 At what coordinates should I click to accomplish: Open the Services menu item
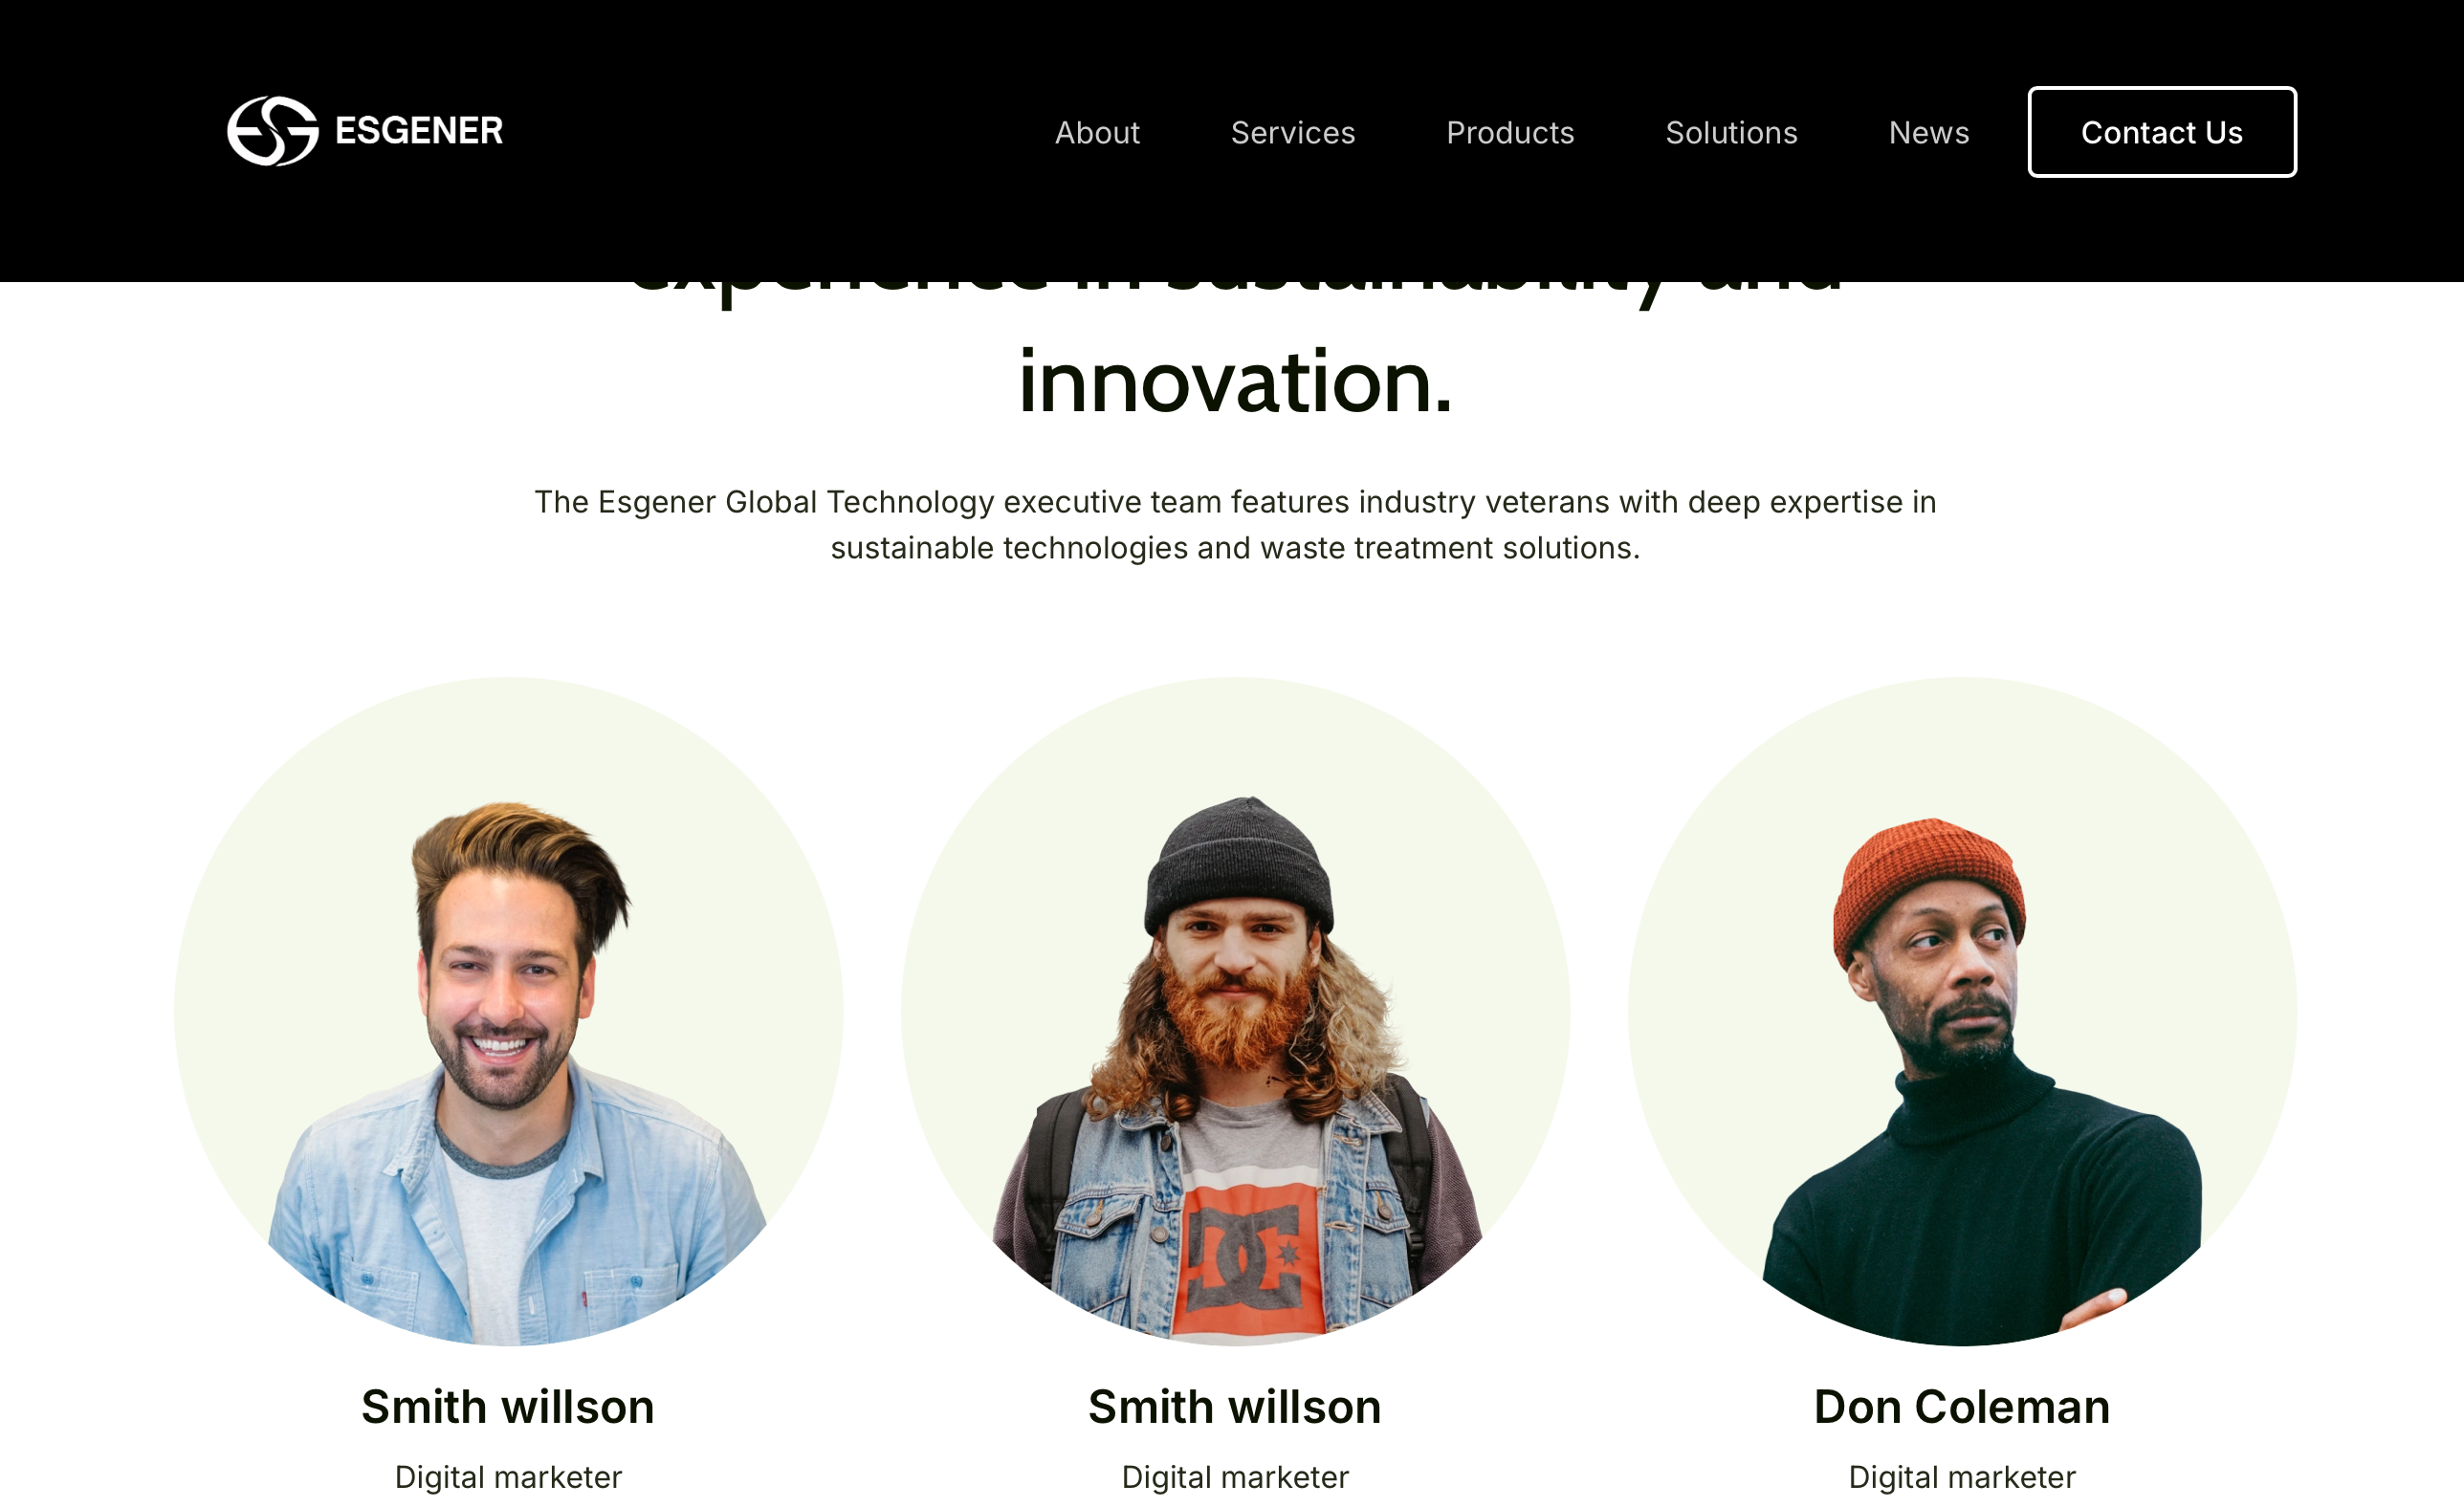click(1293, 132)
